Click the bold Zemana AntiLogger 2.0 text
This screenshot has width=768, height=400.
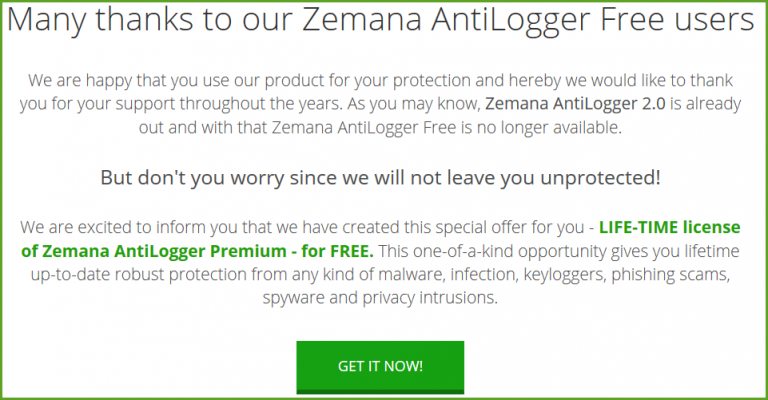(575, 104)
